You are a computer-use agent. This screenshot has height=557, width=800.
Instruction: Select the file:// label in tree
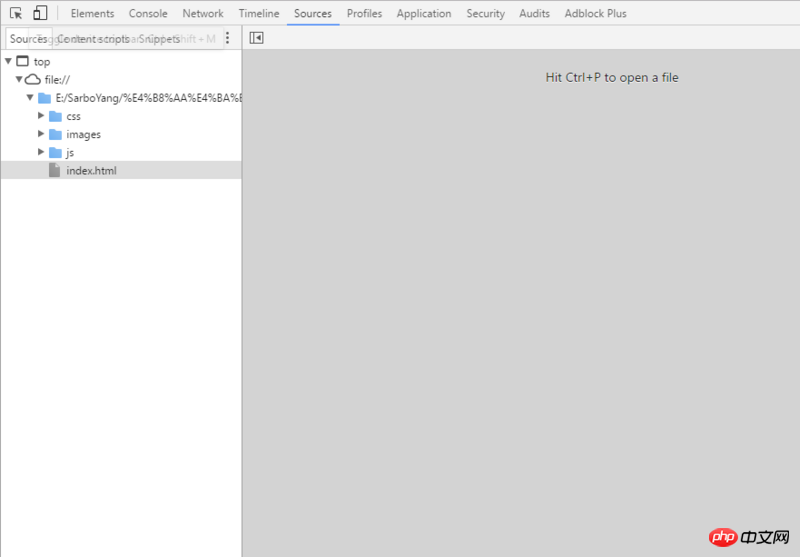[57, 80]
